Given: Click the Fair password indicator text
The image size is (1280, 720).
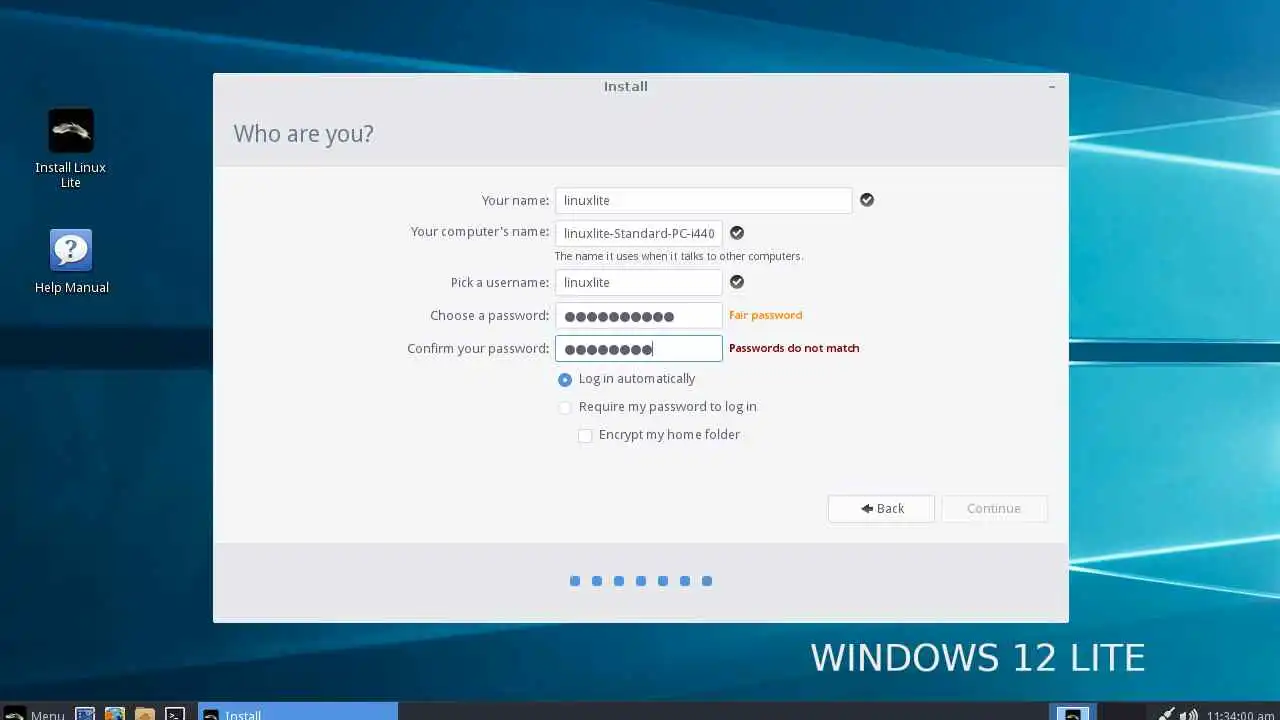Looking at the screenshot, I should coord(765,315).
